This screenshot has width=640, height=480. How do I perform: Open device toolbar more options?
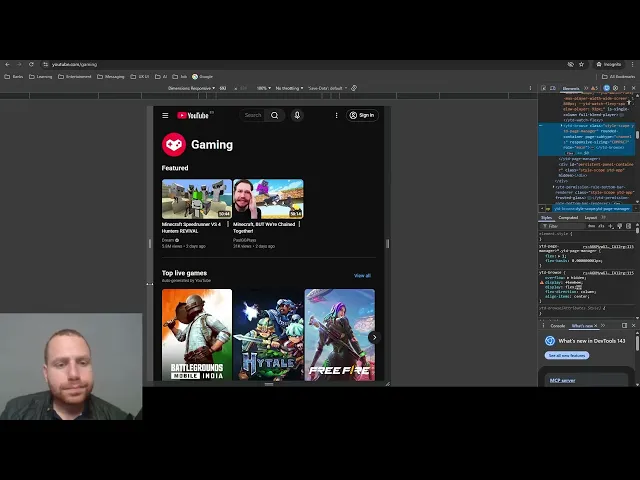(531, 88)
